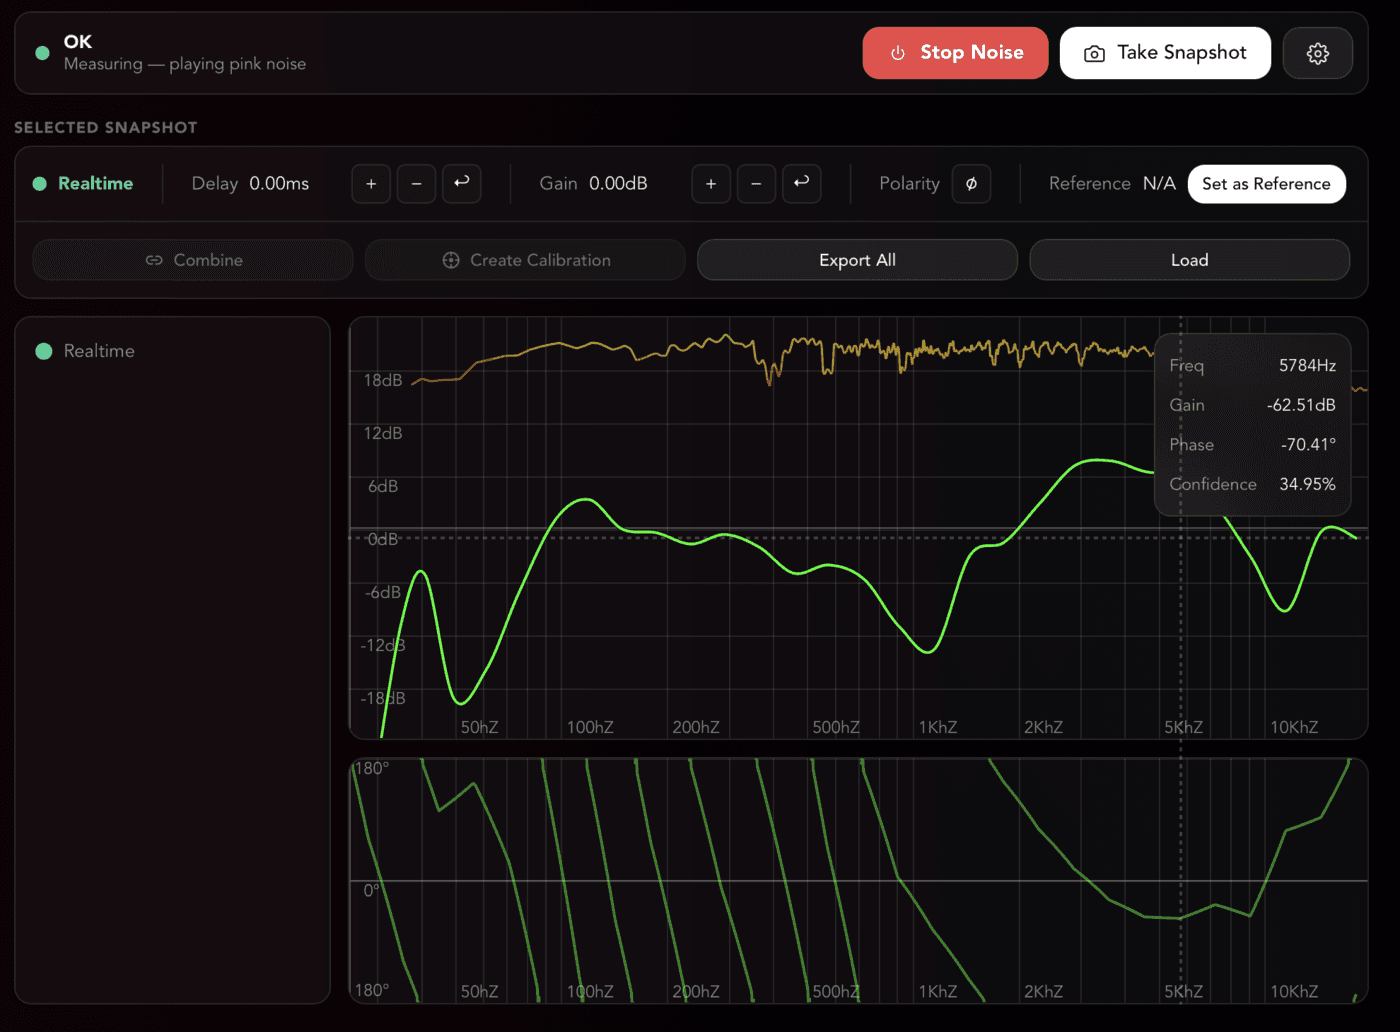Click the Combine button
Screen dimensions: 1400x1032
pyautogui.click(x=193, y=260)
